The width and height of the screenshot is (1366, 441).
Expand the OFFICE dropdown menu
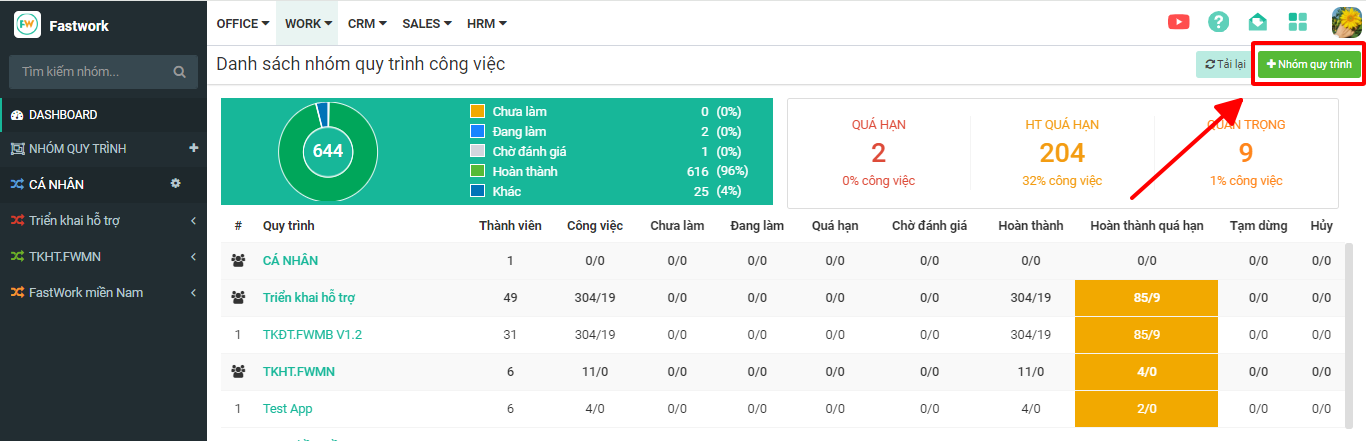pyautogui.click(x=243, y=23)
